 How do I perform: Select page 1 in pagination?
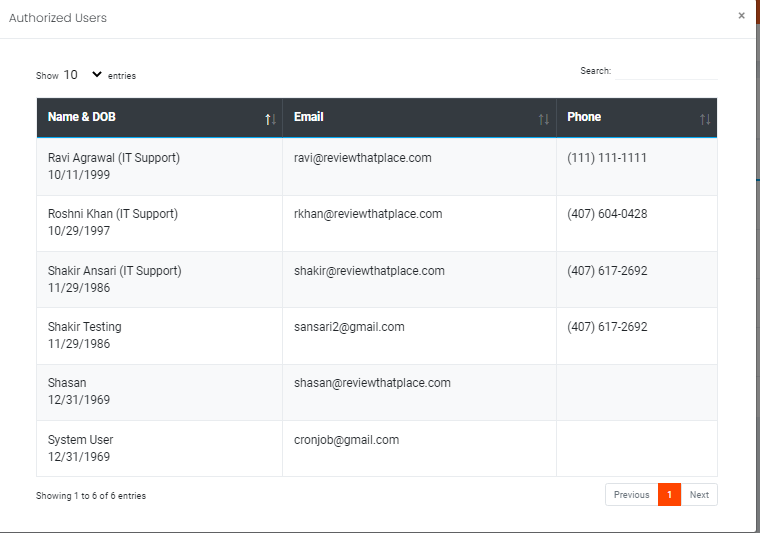point(669,495)
